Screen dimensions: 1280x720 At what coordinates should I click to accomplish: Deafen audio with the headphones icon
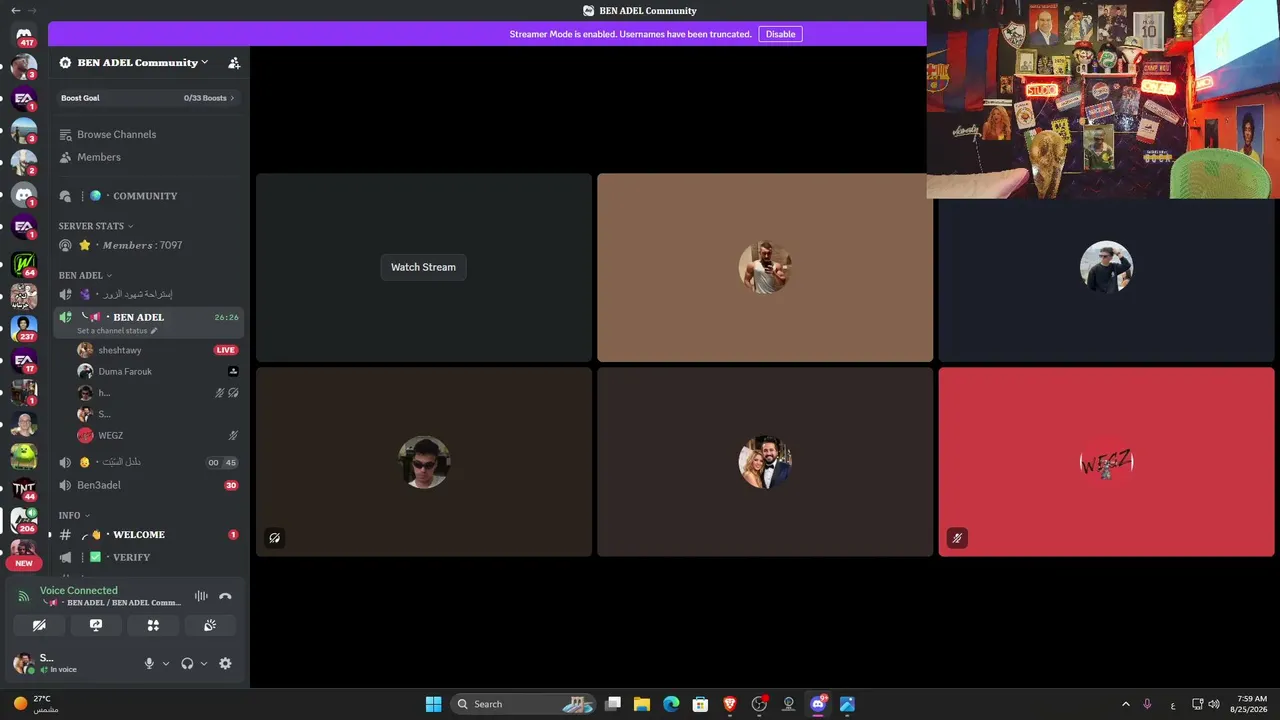[187, 663]
